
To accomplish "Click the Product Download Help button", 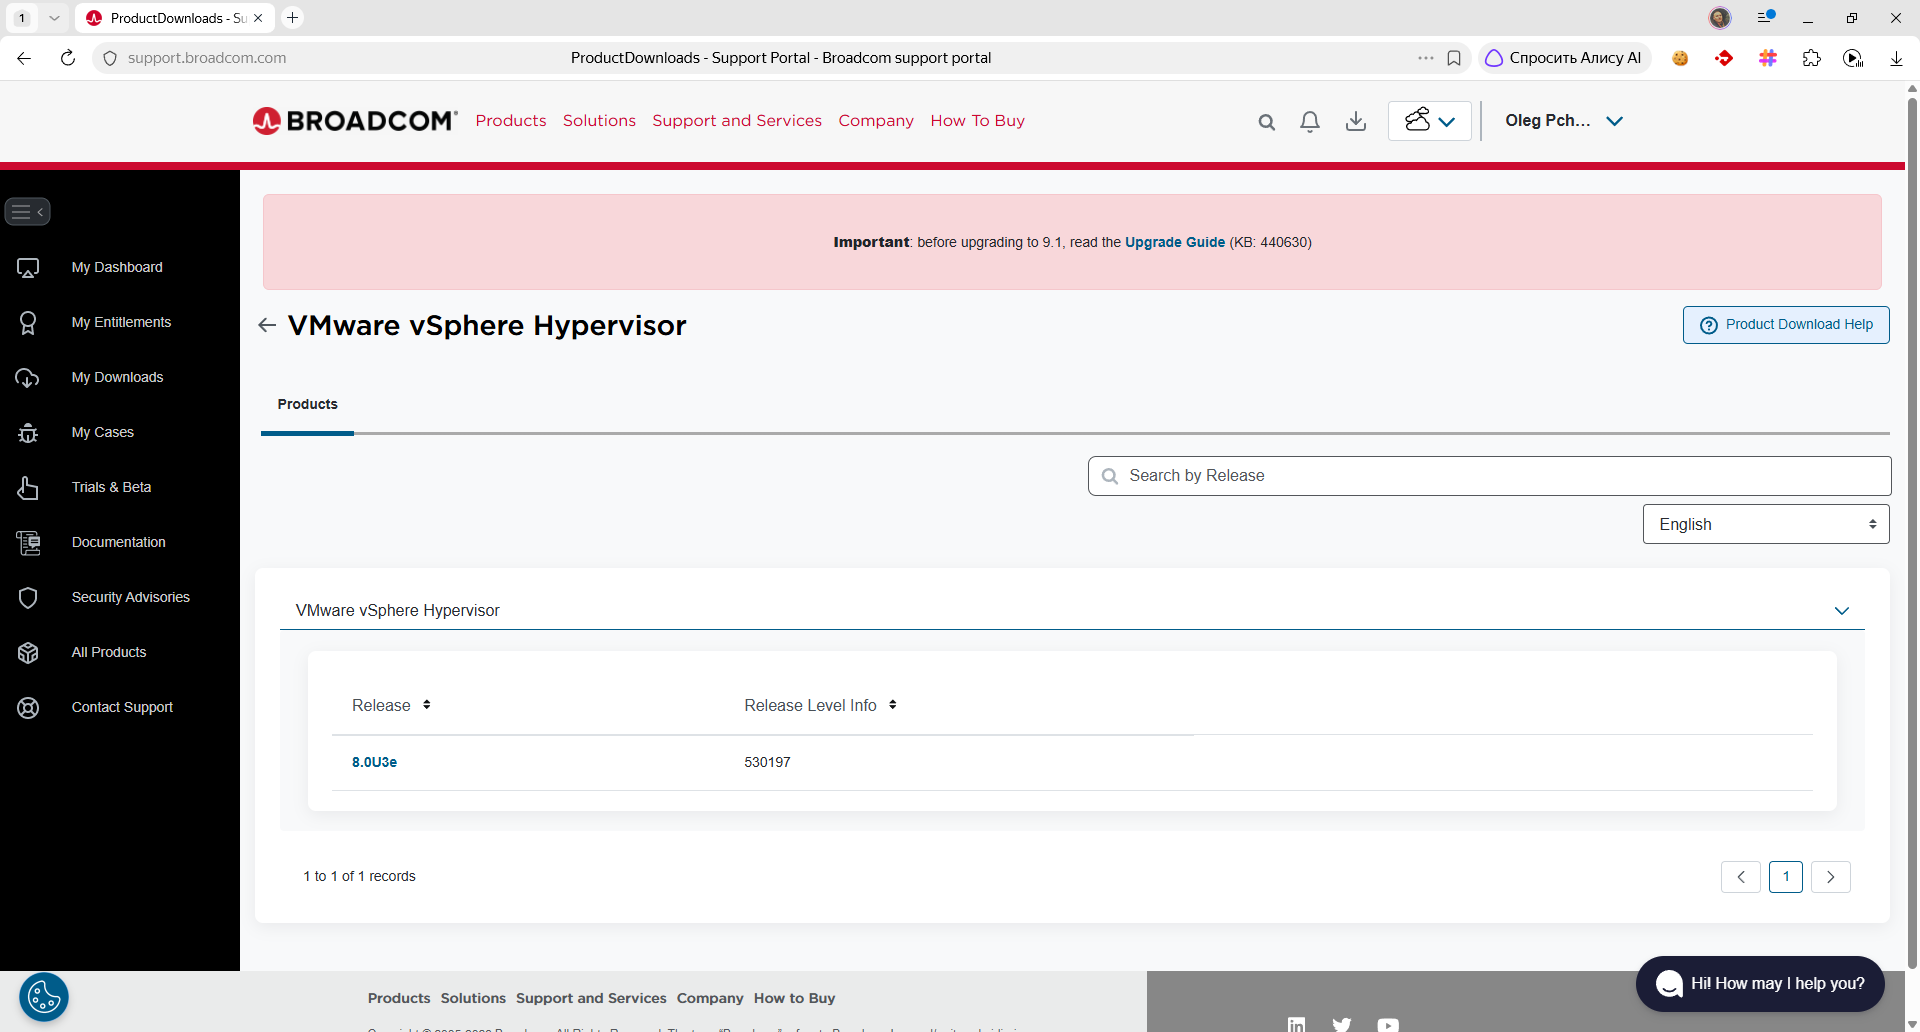I will pyautogui.click(x=1786, y=325).
